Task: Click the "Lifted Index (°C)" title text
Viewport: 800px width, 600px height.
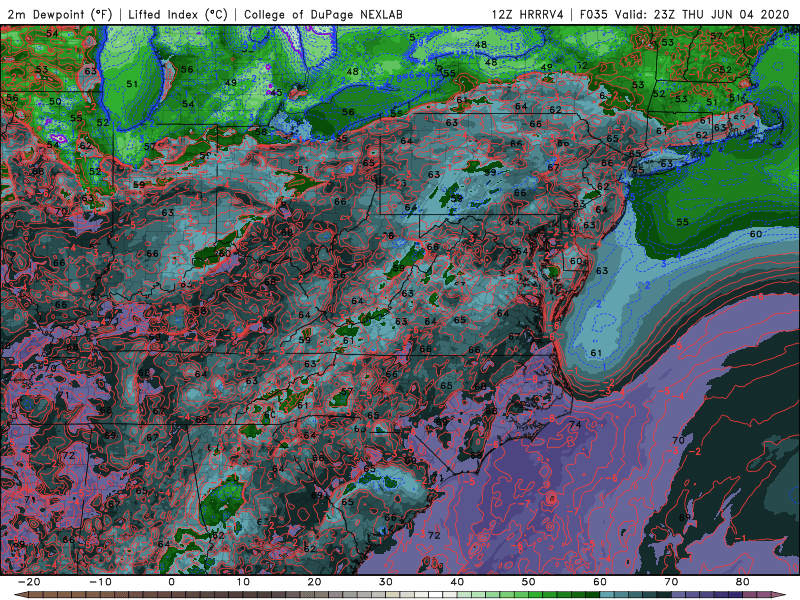Action: pos(178,14)
